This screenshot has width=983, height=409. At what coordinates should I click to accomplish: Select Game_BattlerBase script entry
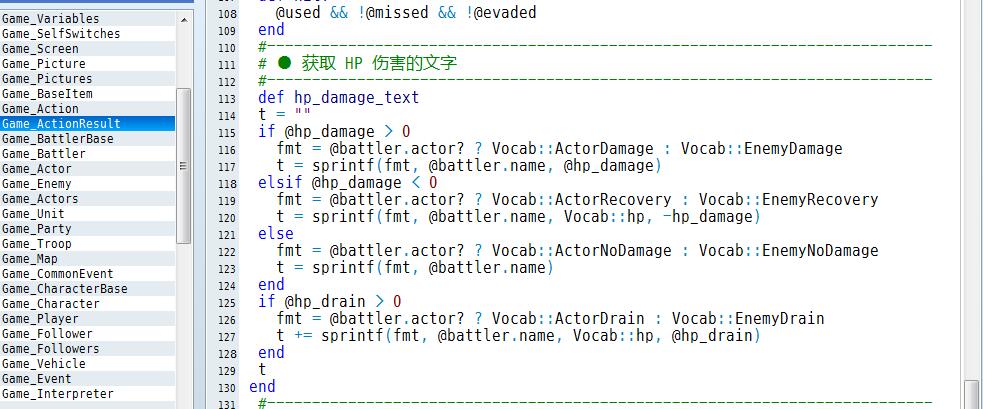tap(88, 139)
